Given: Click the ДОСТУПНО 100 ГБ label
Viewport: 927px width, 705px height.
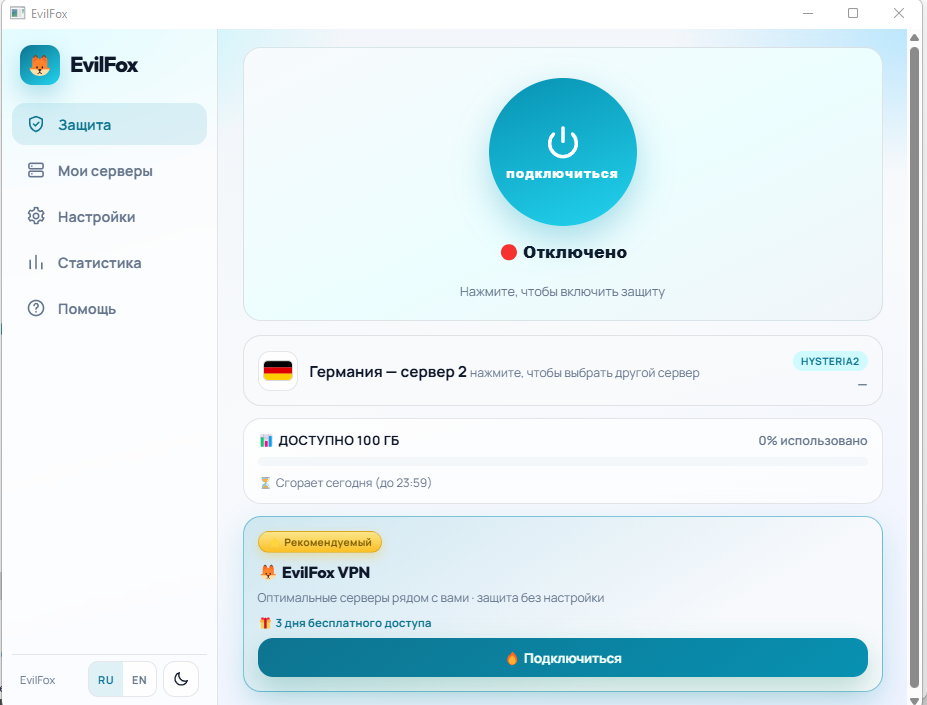Looking at the screenshot, I should (x=339, y=441).
